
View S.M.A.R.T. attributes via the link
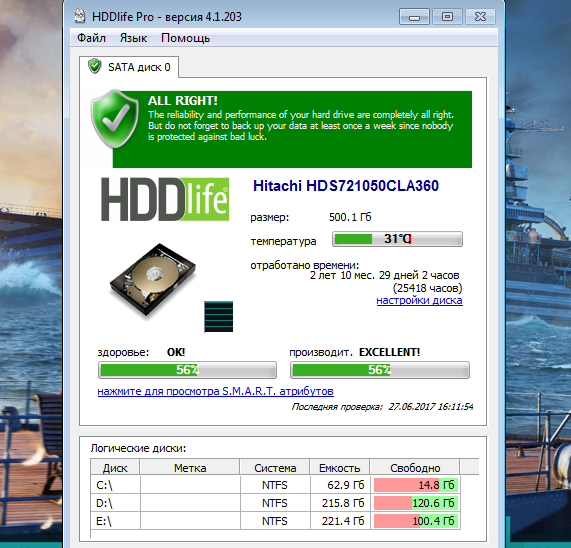216,391
